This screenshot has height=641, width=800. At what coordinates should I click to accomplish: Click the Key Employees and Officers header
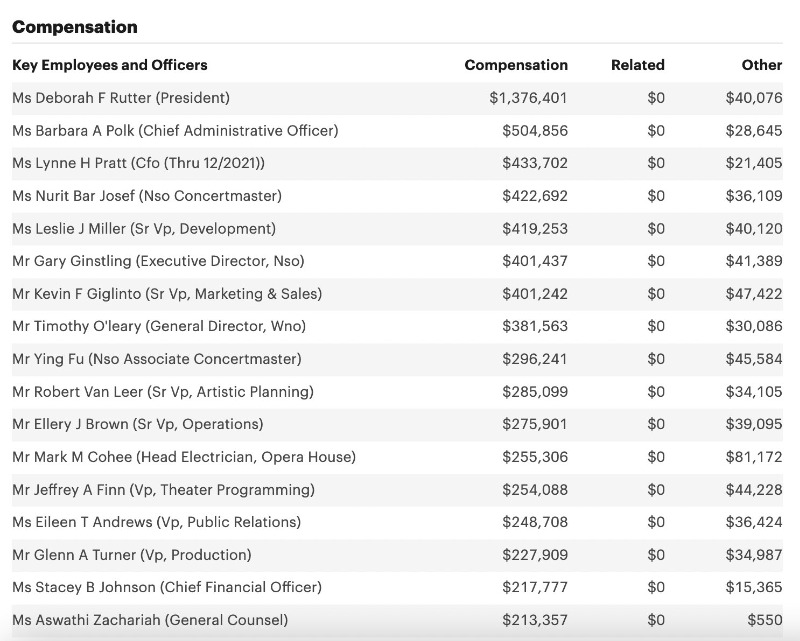[x=110, y=65]
